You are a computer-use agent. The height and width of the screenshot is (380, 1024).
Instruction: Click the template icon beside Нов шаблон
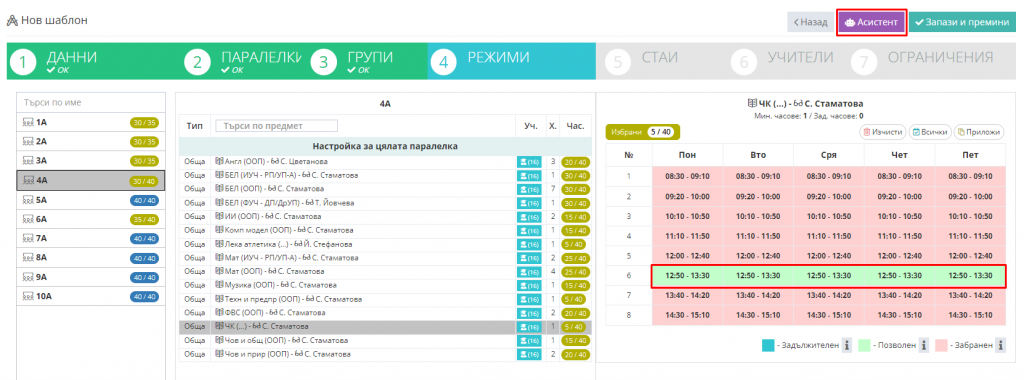12,20
